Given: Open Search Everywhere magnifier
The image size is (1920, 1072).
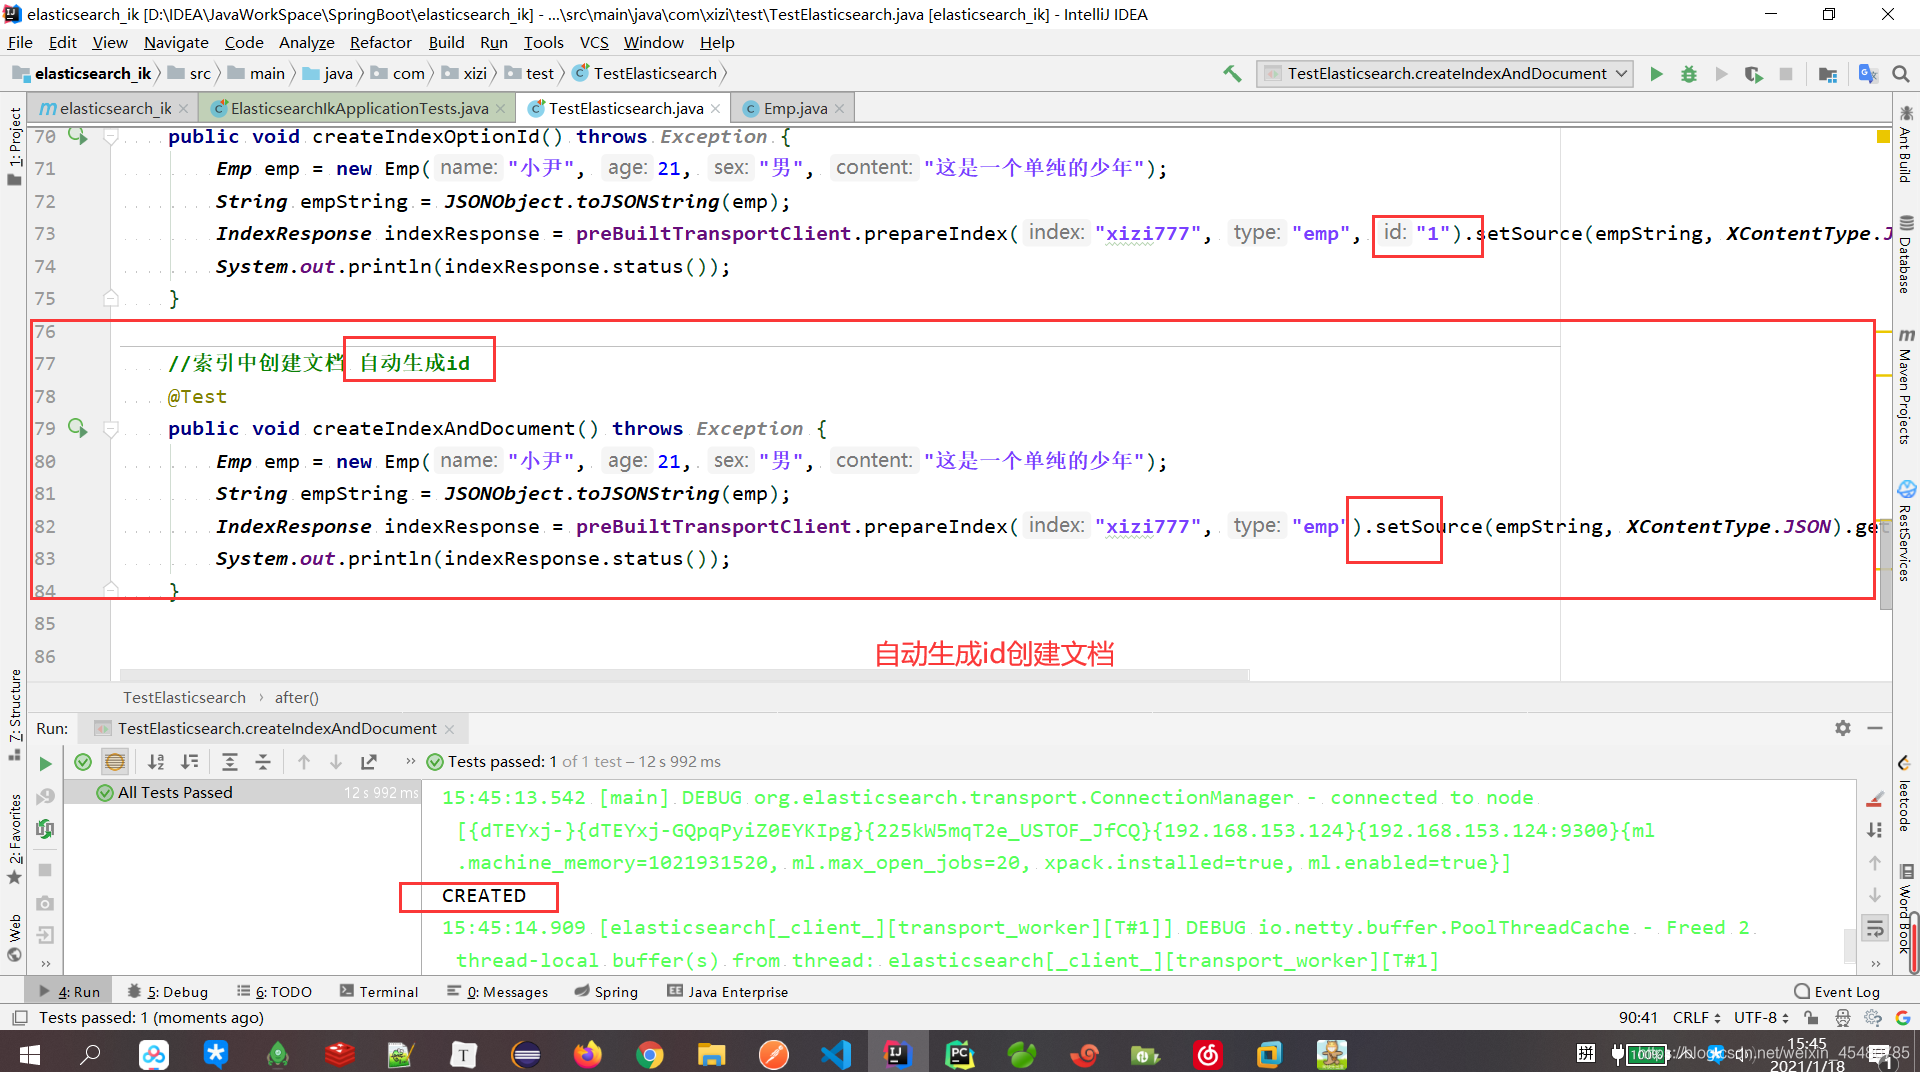Looking at the screenshot, I should point(1901,73).
